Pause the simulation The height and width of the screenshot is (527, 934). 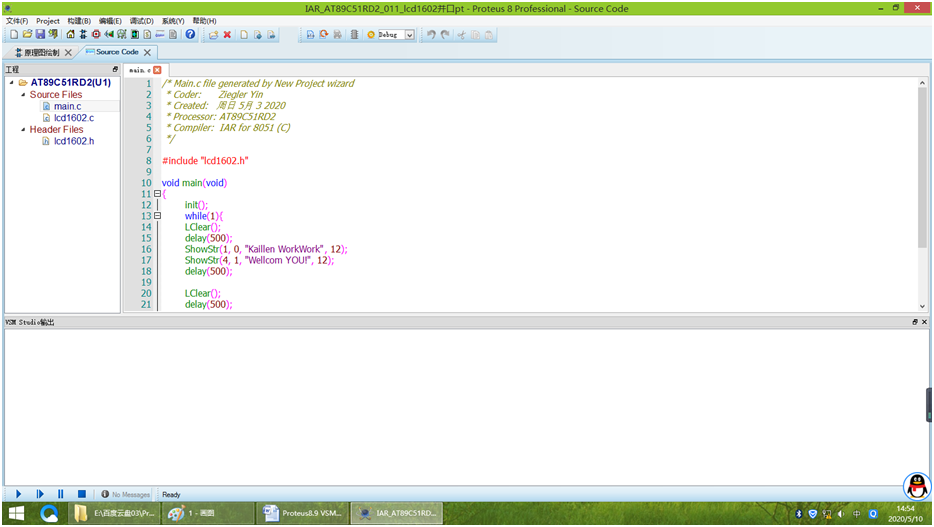pyautogui.click(x=61, y=494)
